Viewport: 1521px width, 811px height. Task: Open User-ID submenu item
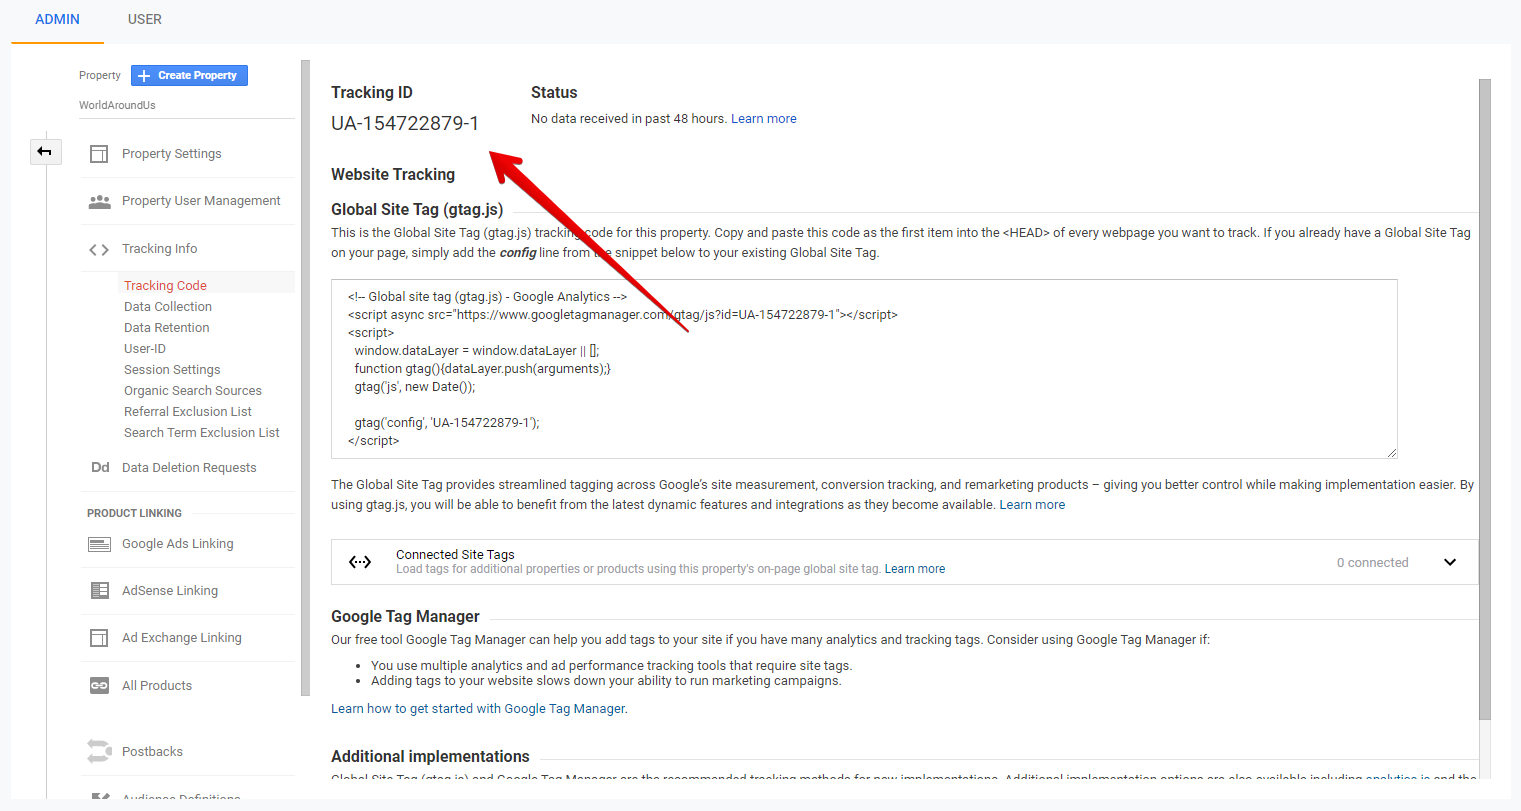145,349
